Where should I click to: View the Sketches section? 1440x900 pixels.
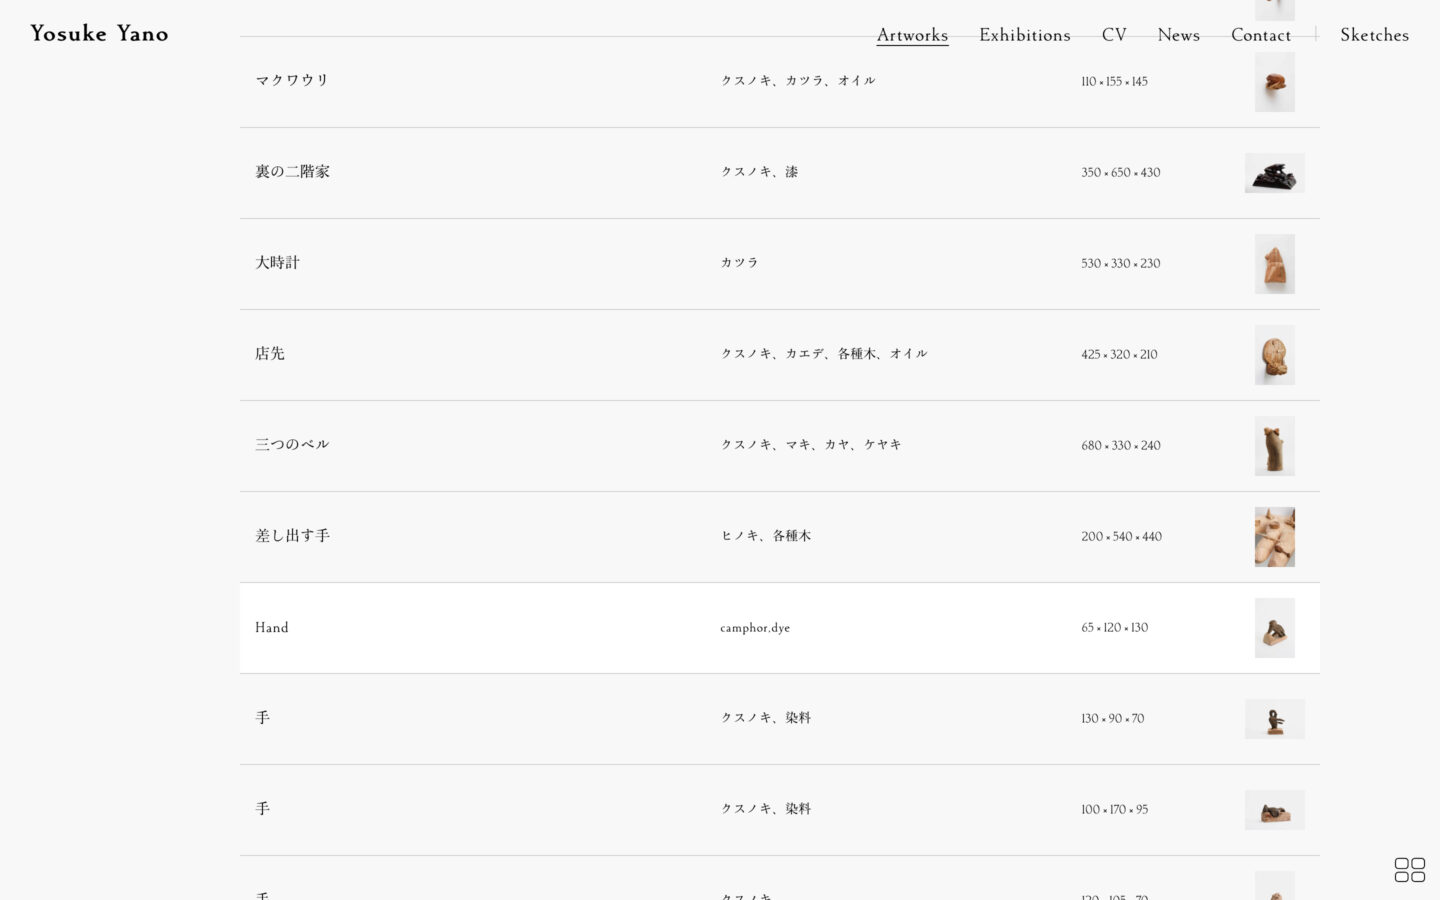(1374, 35)
